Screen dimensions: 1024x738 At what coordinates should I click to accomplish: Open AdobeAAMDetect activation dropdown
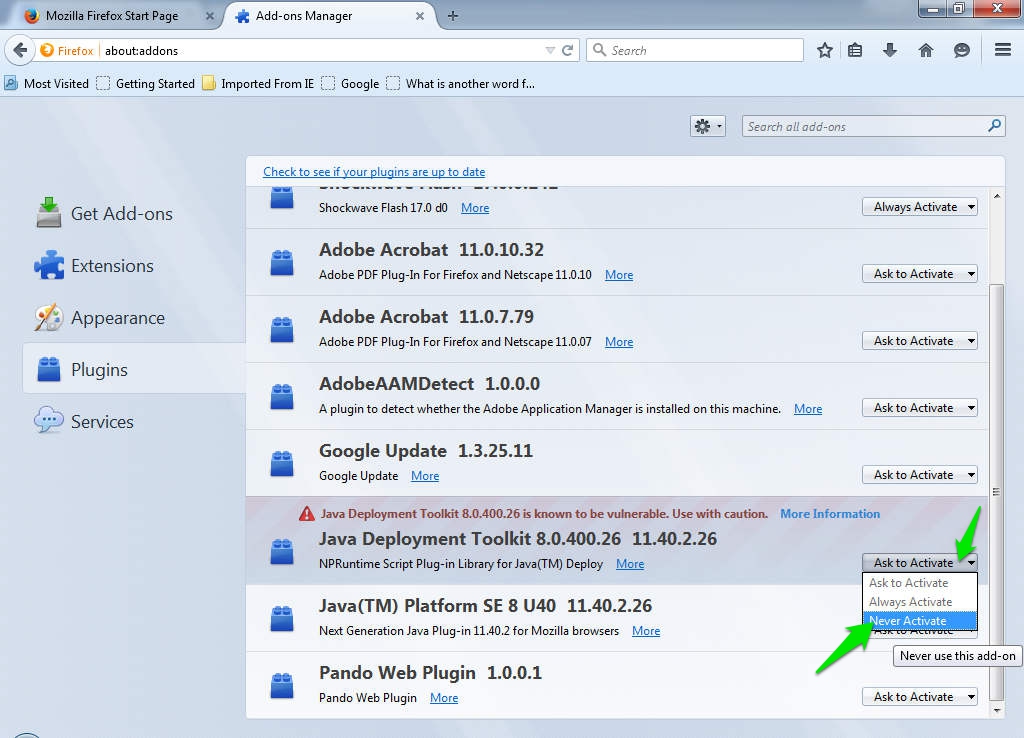tap(920, 408)
